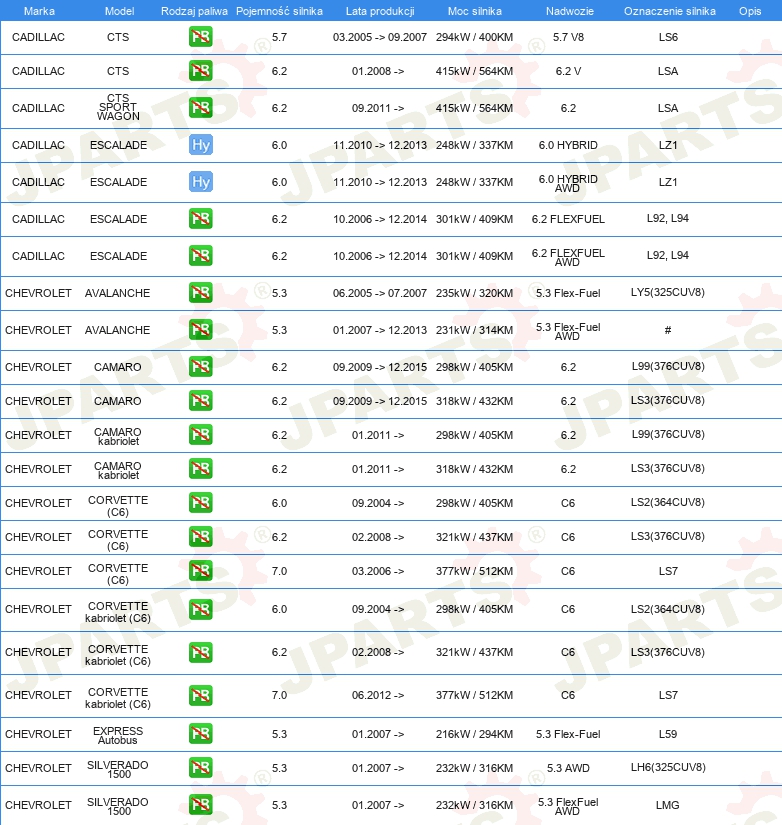
Task: Click petrol fuel icon in Cadillac CTS 5.7 row
Action: point(200,37)
